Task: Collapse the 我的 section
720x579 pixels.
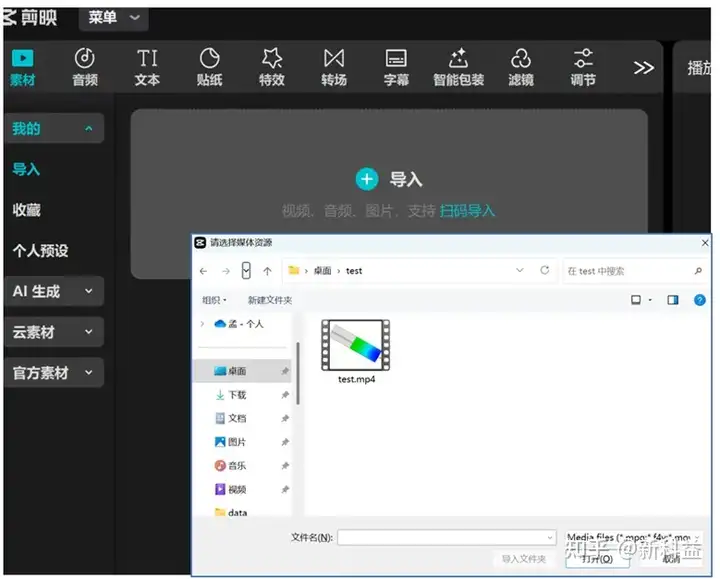Action: coord(54,128)
